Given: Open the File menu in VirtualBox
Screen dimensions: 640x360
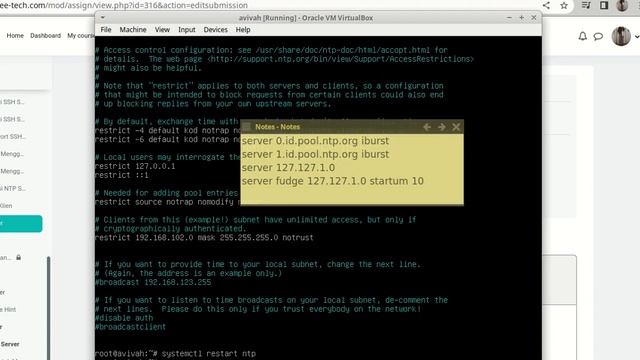Looking at the screenshot, I should coord(106,30).
